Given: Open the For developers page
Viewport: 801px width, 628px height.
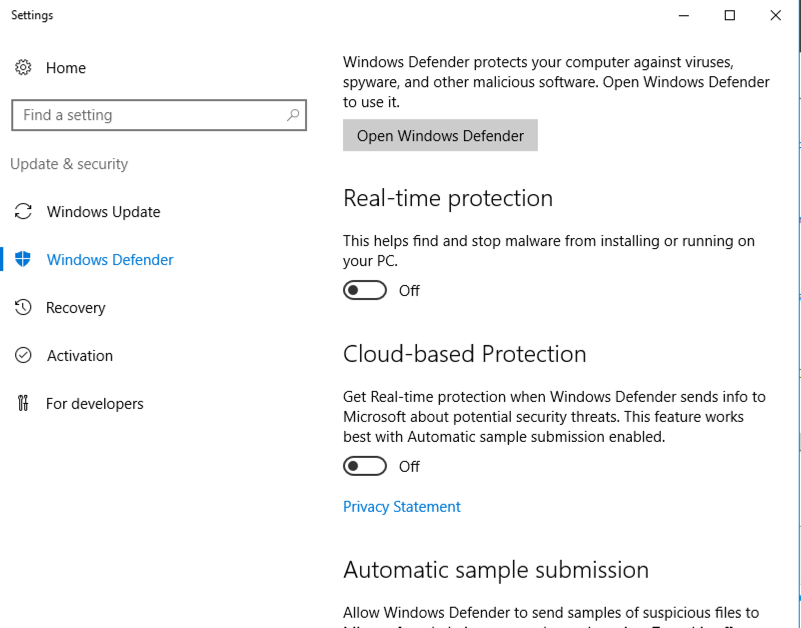Looking at the screenshot, I should click(x=95, y=404).
